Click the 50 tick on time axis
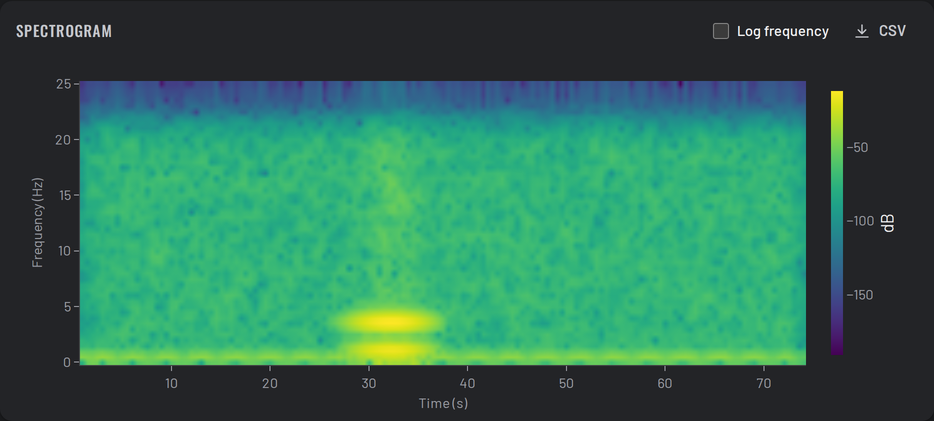This screenshot has width=934, height=421. pos(566,383)
